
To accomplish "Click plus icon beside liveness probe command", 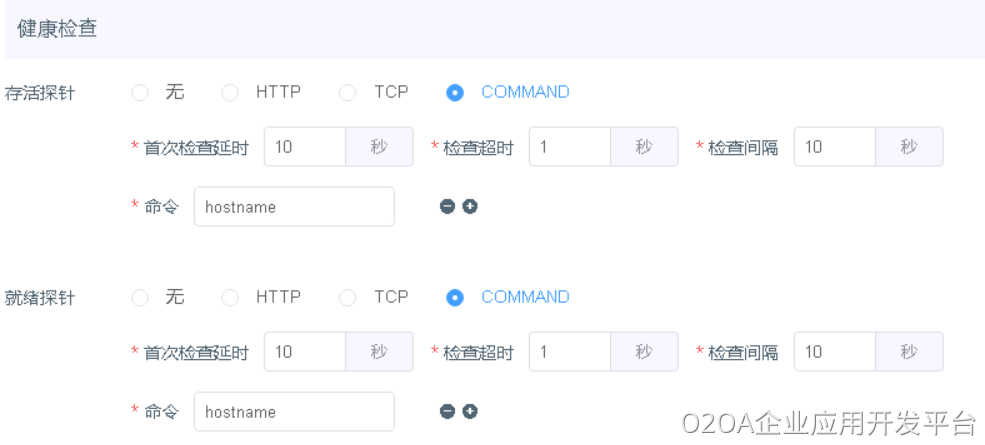I will [470, 206].
